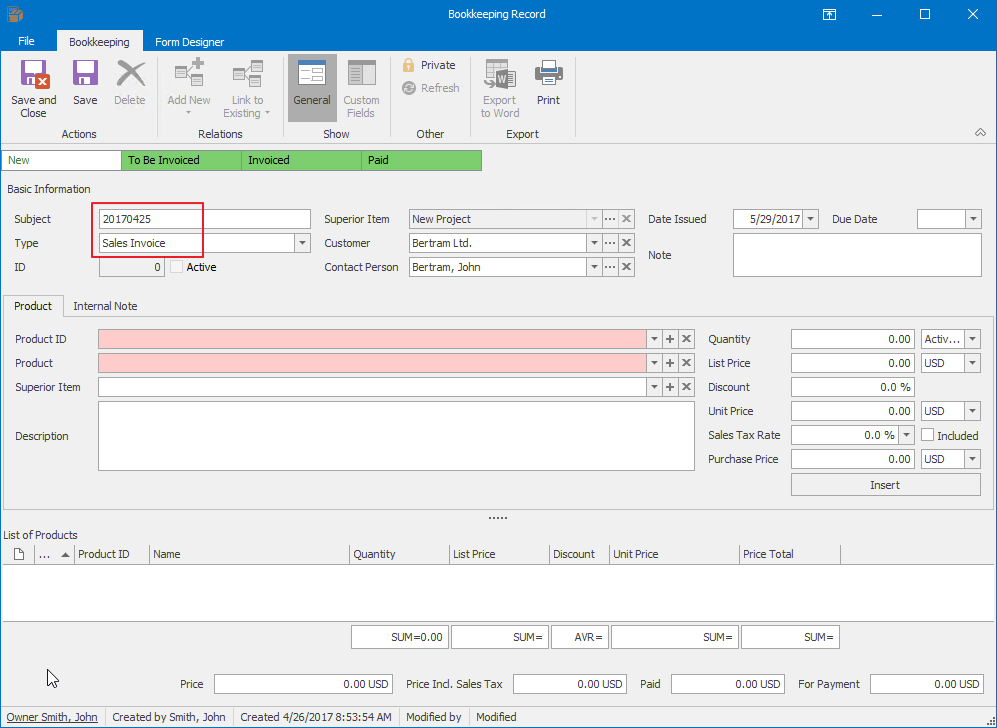
Task: Add new Product ID with plus button
Action: [670, 340]
